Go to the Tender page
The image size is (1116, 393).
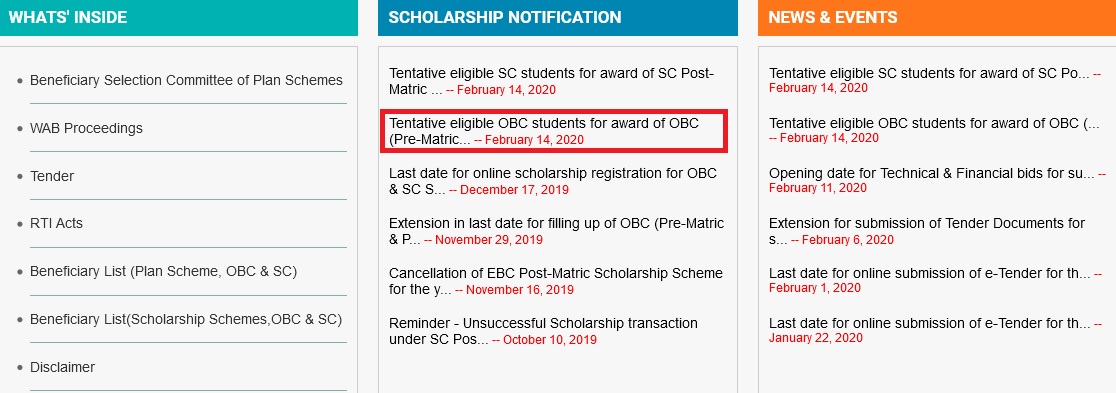52,176
